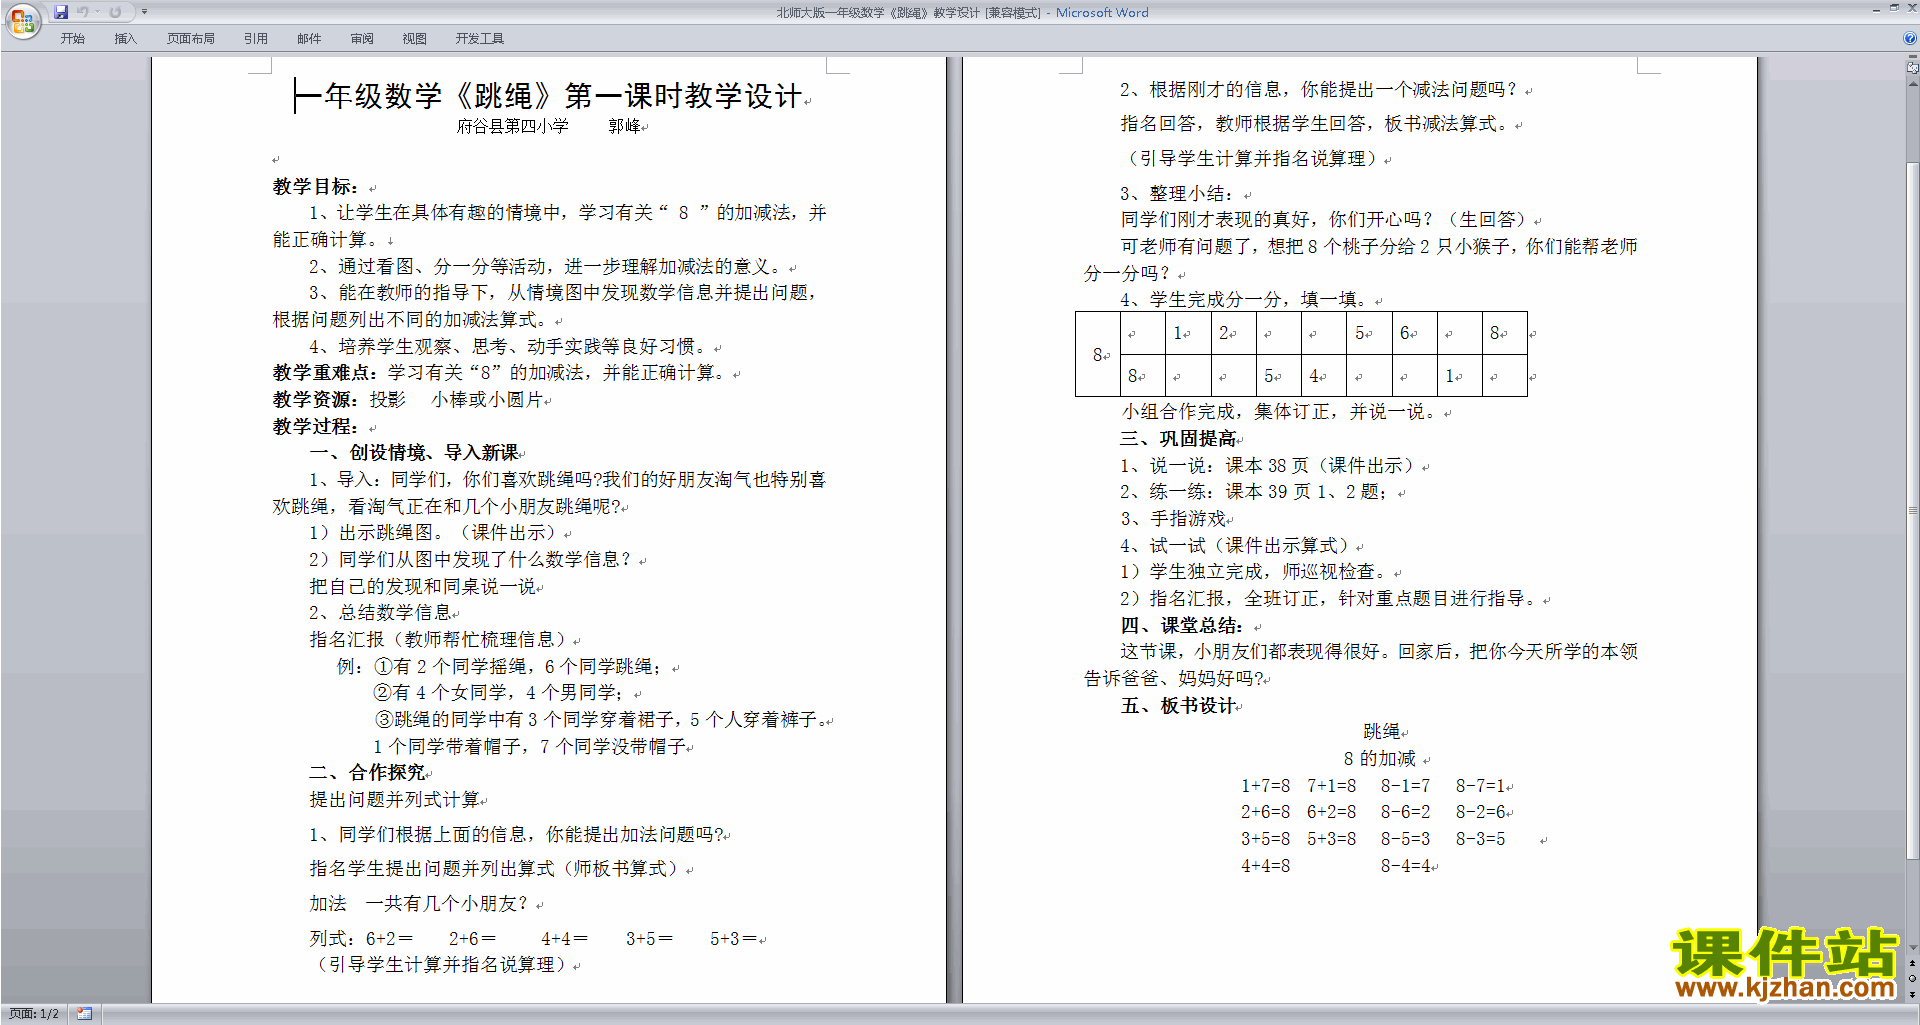The image size is (1920, 1025).
Task: Click table cell 6 in top row
Action: (1414, 333)
